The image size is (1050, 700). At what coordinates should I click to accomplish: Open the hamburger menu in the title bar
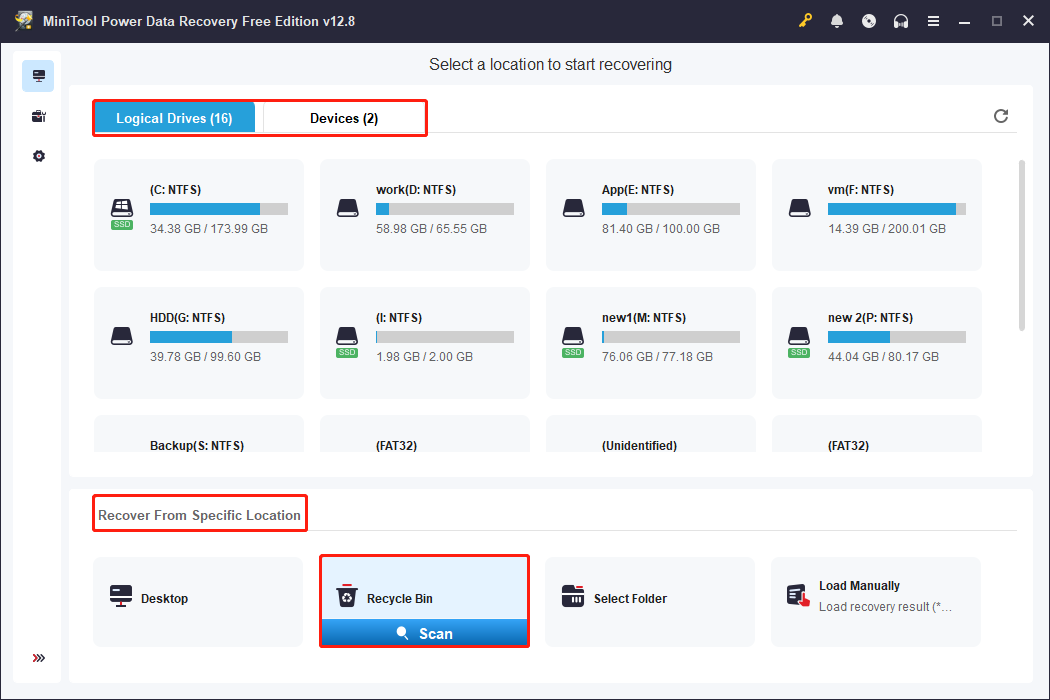pyautogui.click(x=933, y=20)
